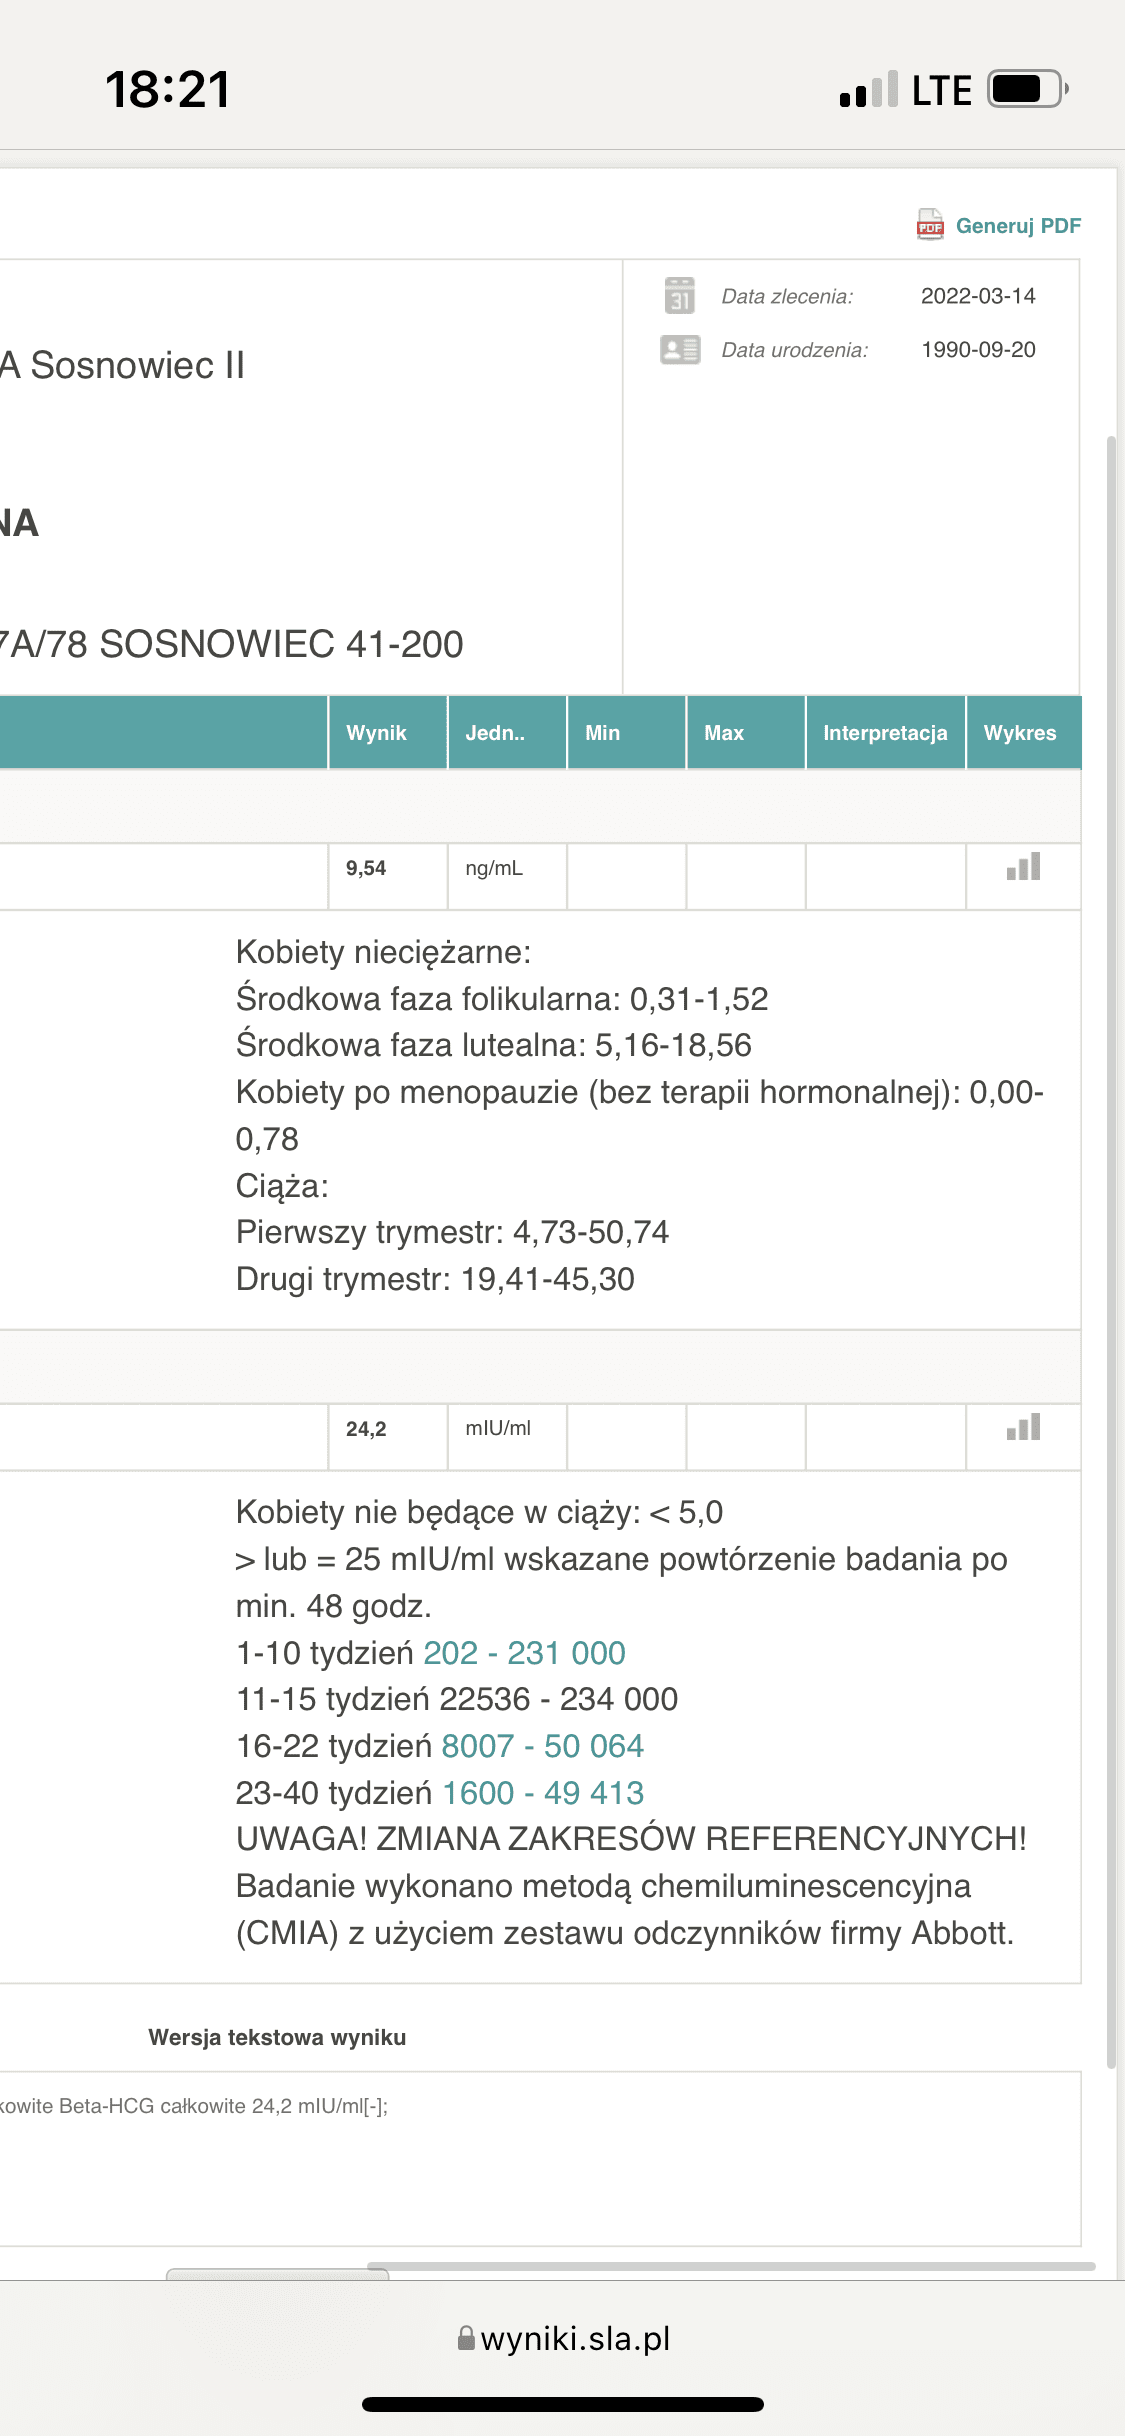
Task: Tap the battery icon in status bar
Action: pyautogui.click(x=1027, y=89)
